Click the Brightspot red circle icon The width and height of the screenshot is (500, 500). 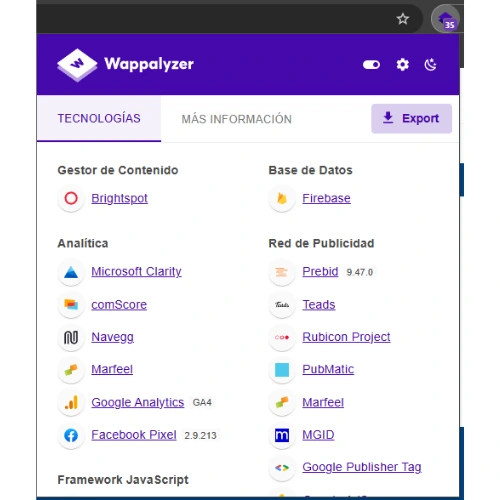(x=71, y=198)
